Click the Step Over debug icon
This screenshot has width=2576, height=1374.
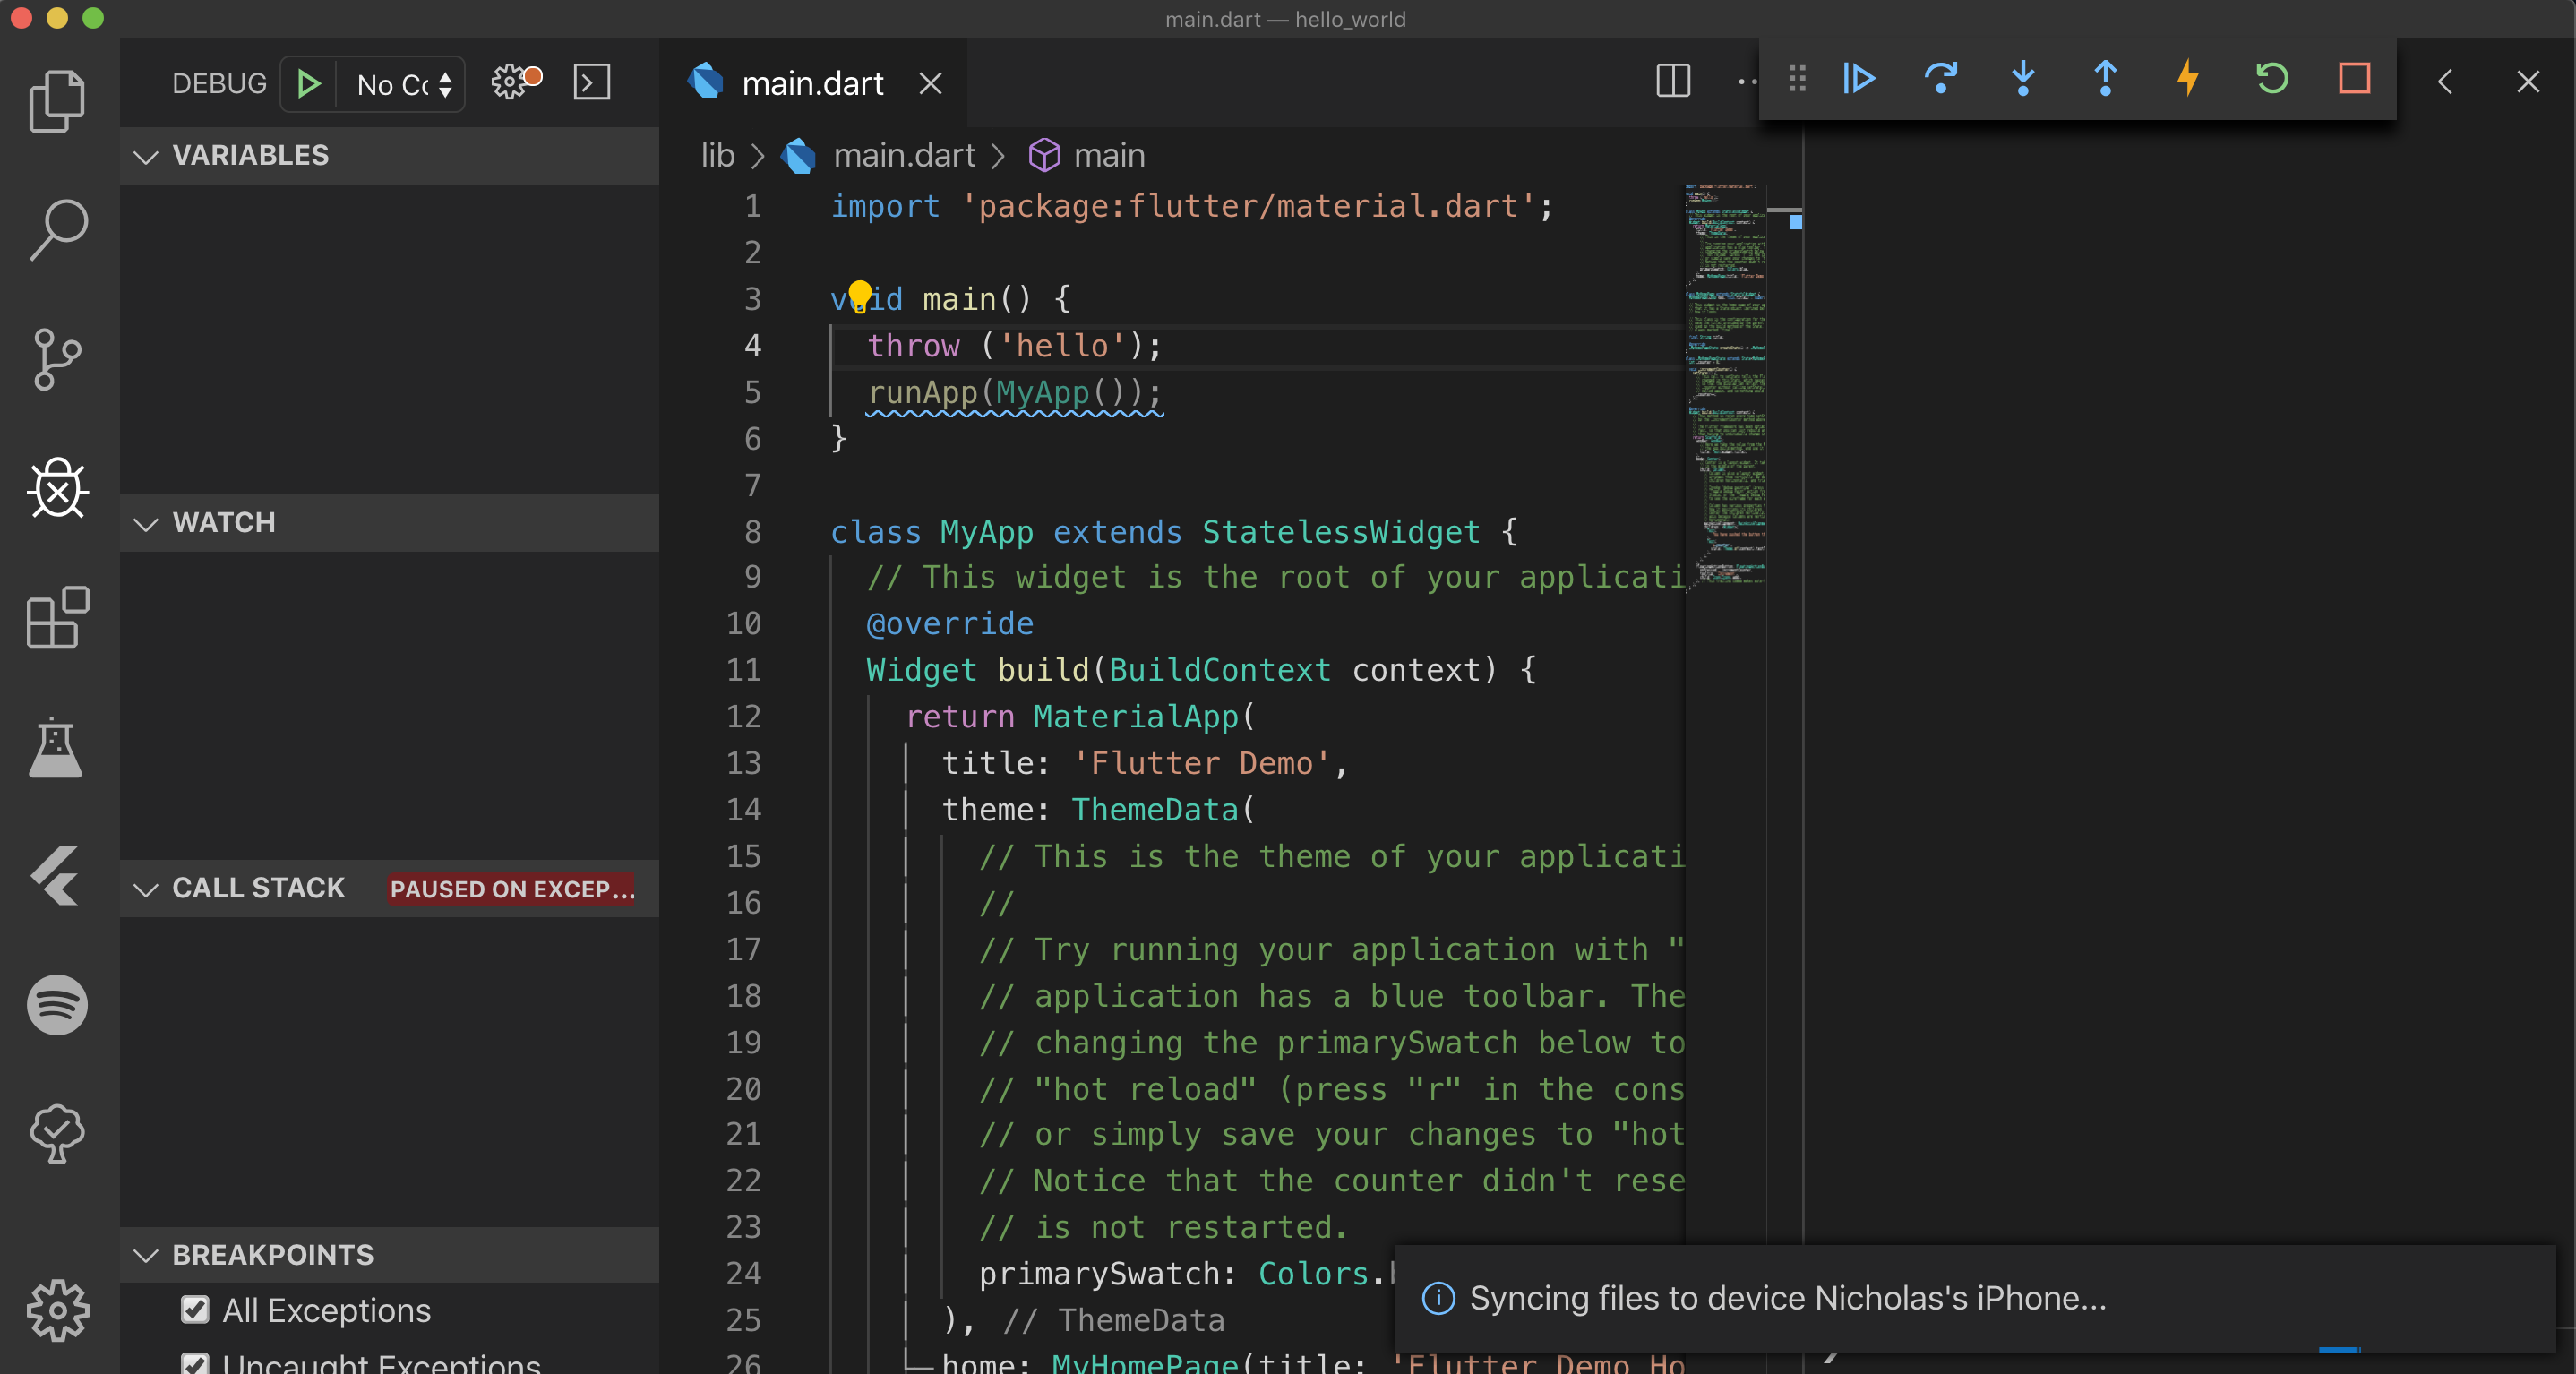(x=1940, y=79)
